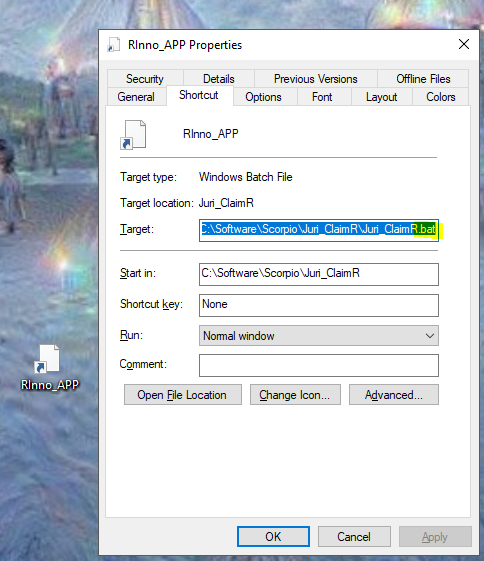
Task: Open the Advanced shortcut settings
Action: 394,395
